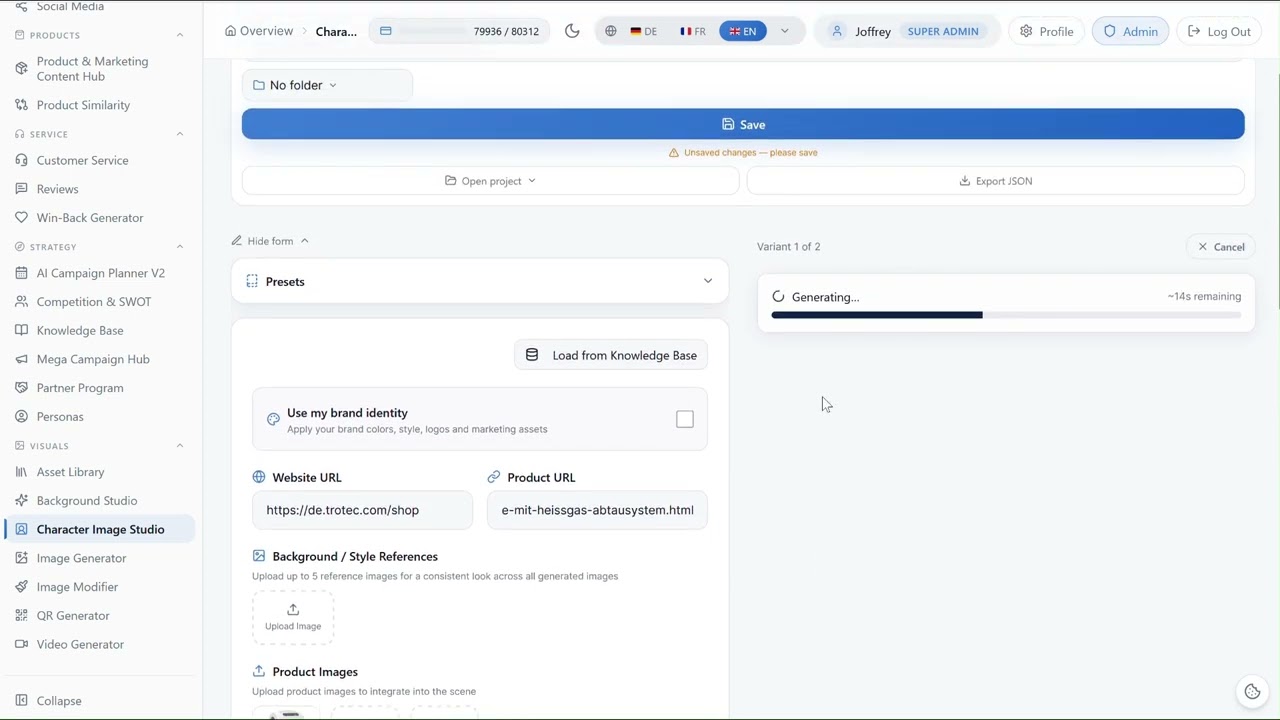1280x720 pixels.
Task: Open the Open project dropdown
Action: 490,181
